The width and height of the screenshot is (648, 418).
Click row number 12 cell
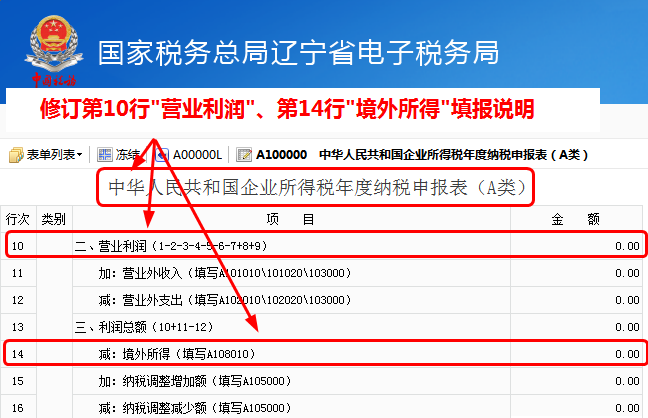point(18,300)
